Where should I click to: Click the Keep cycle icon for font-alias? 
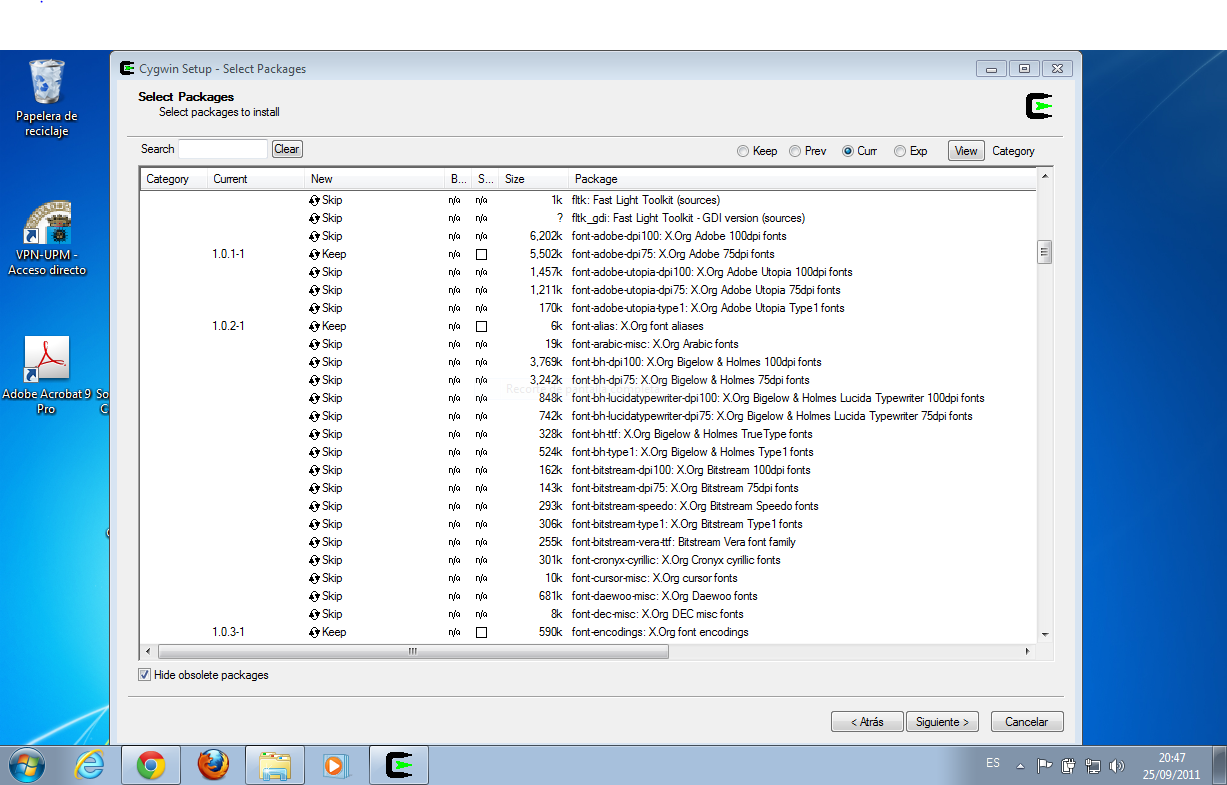pos(315,326)
